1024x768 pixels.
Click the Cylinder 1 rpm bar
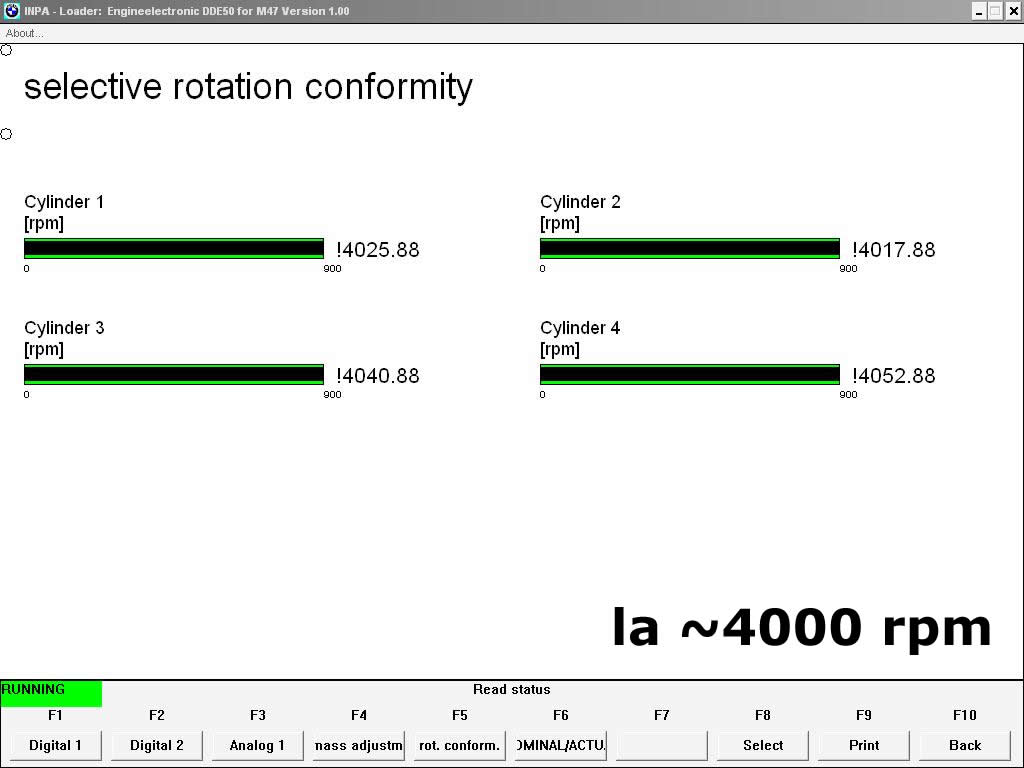tap(174, 249)
